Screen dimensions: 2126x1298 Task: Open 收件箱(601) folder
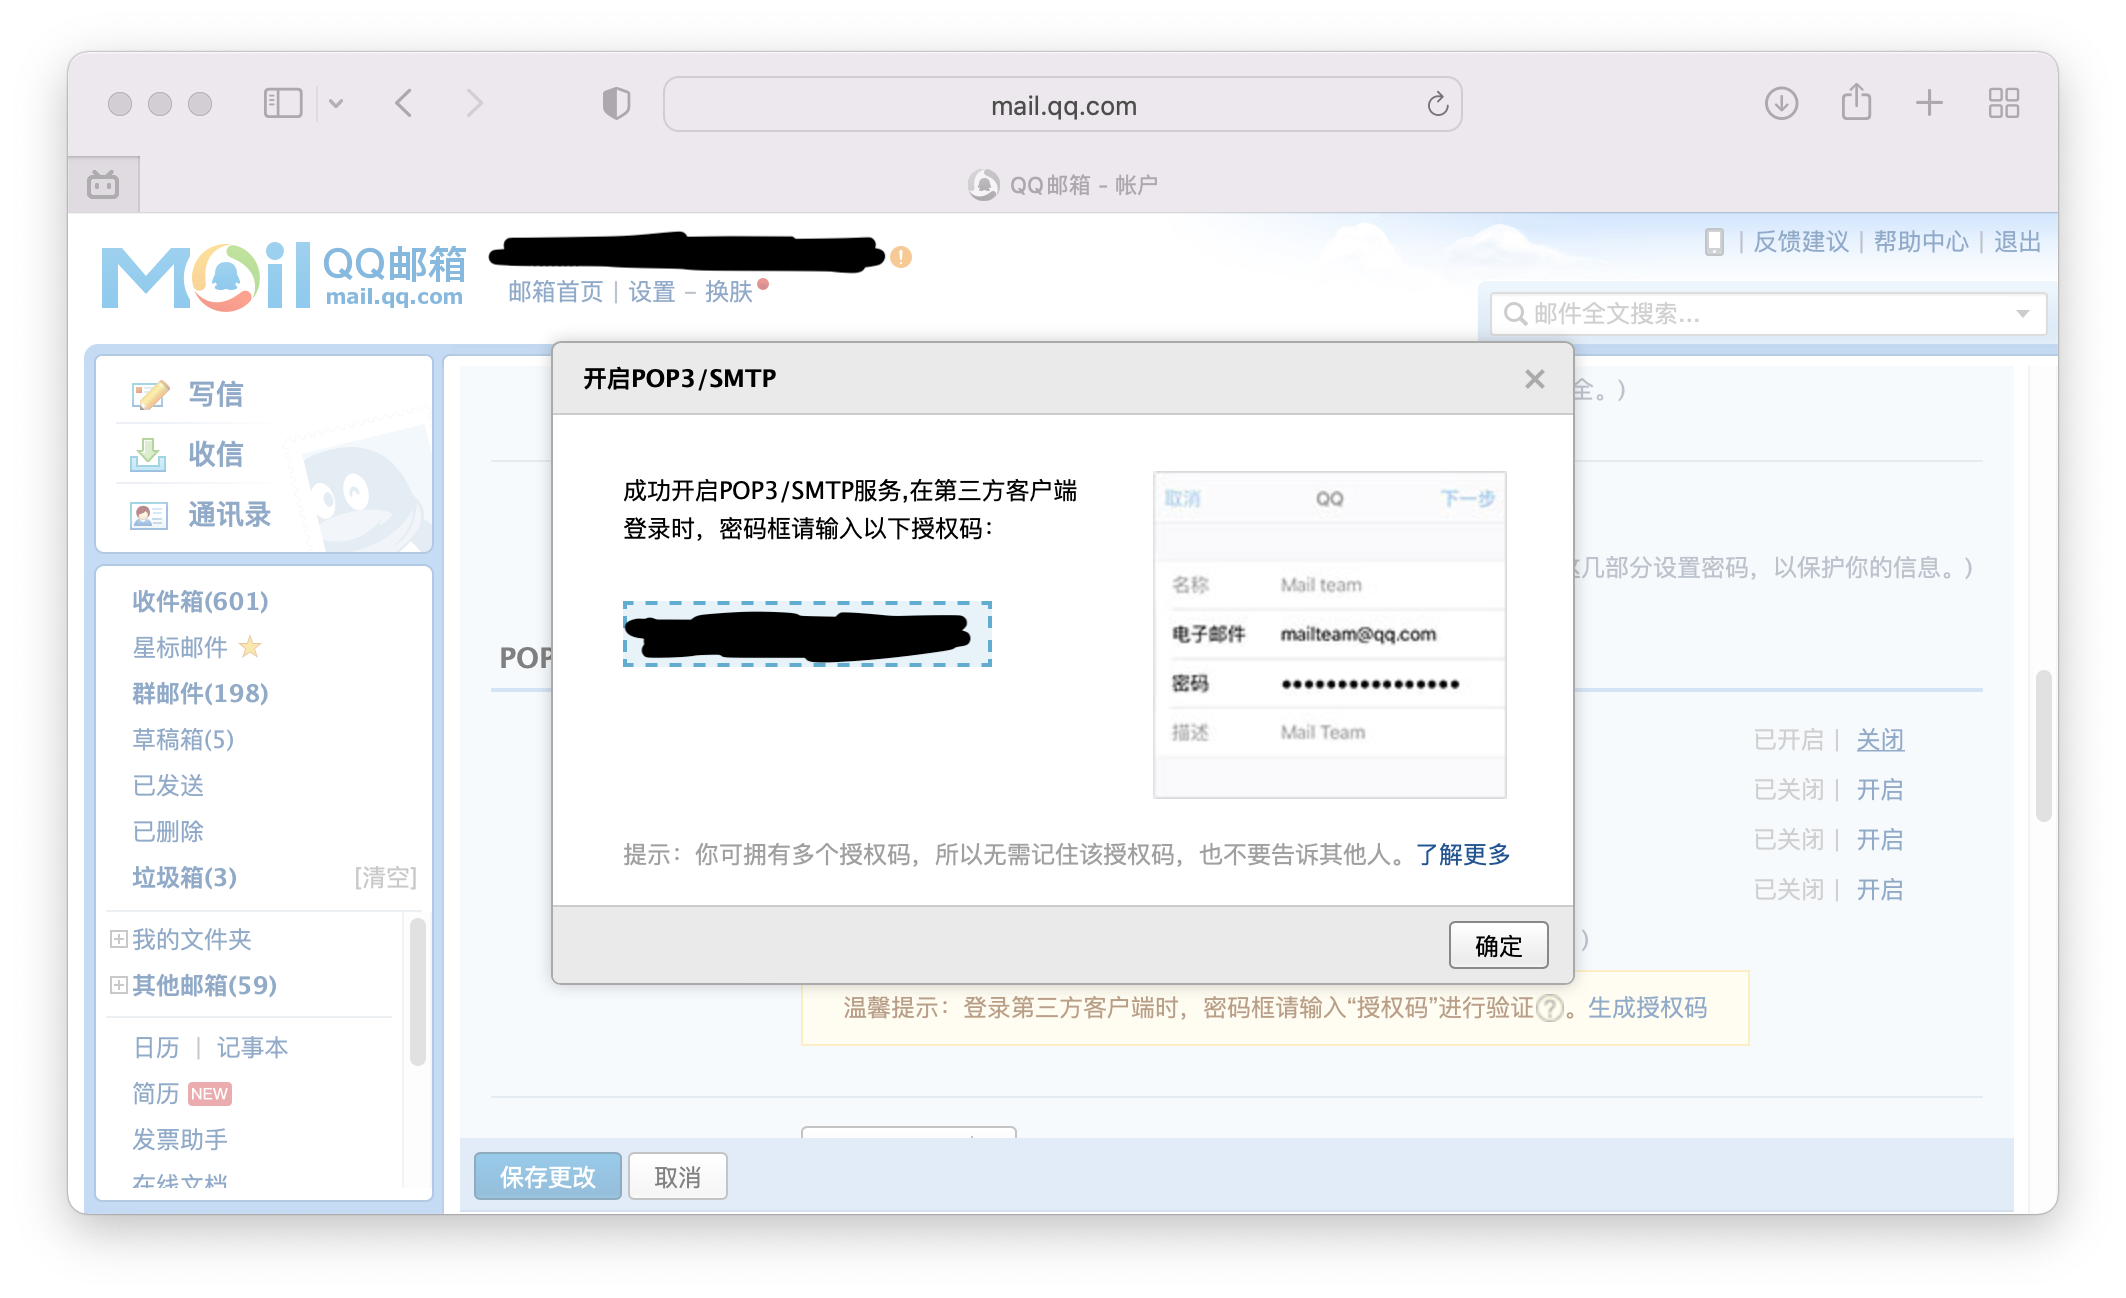tap(200, 601)
